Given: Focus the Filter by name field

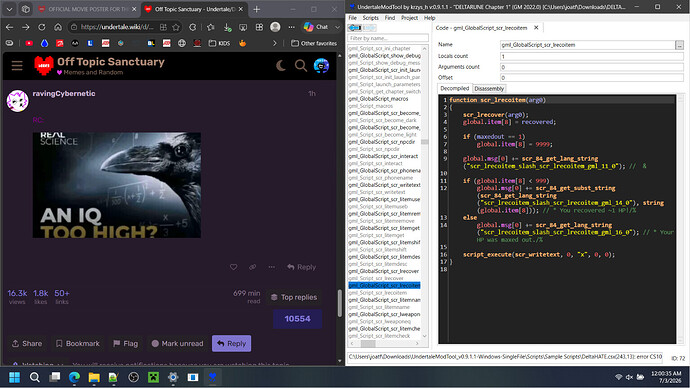Looking at the screenshot, I should coord(388,38).
